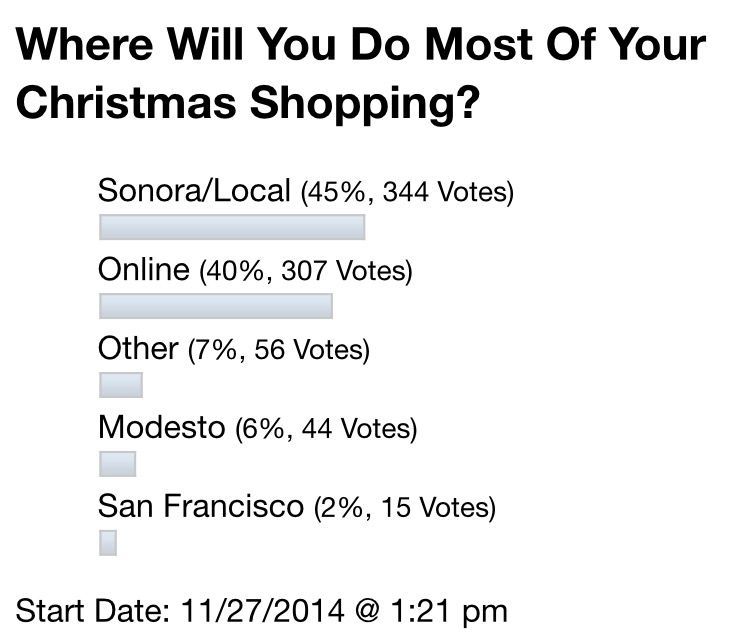Click the Other option's result bar

[121, 385]
